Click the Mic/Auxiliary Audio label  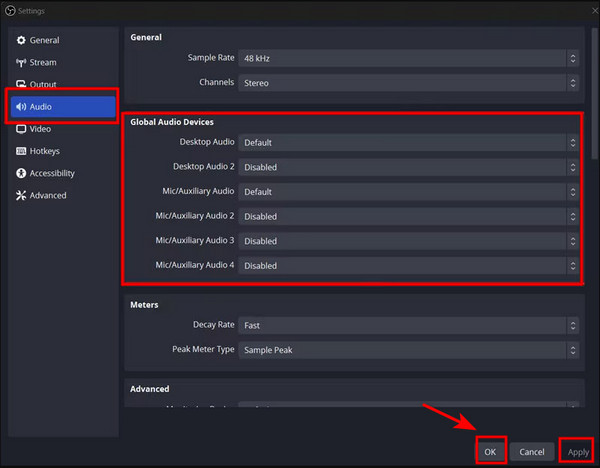(x=198, y=191)
